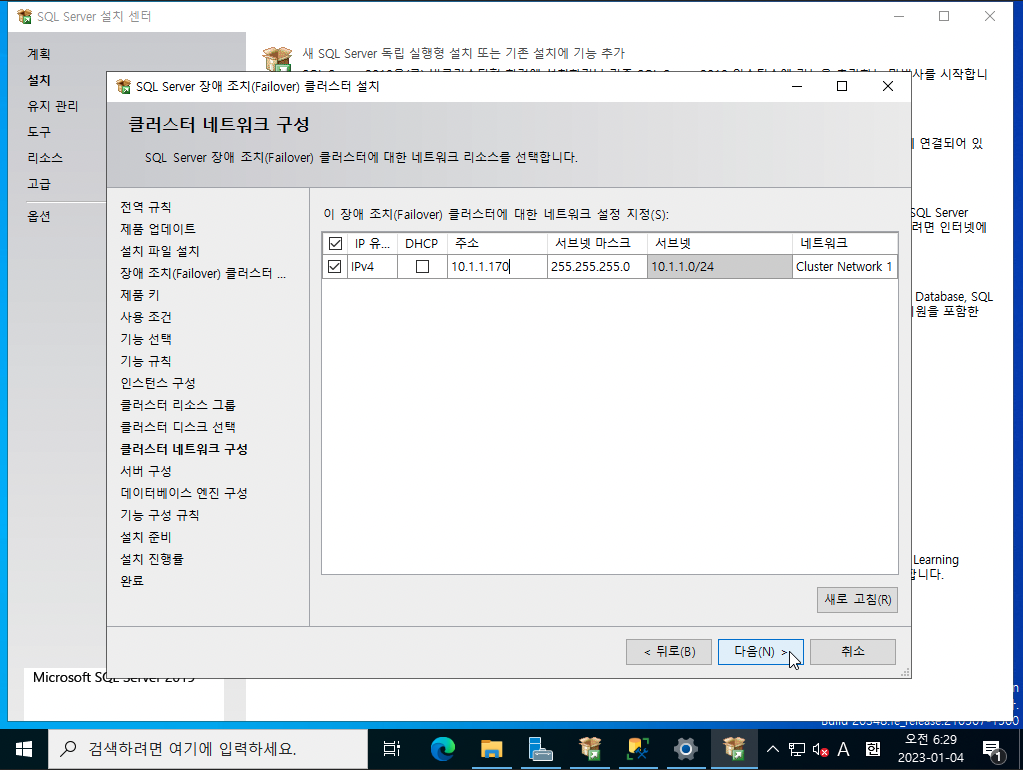Click the 서브넷 마스크 column header

click(x=597, y=243)
